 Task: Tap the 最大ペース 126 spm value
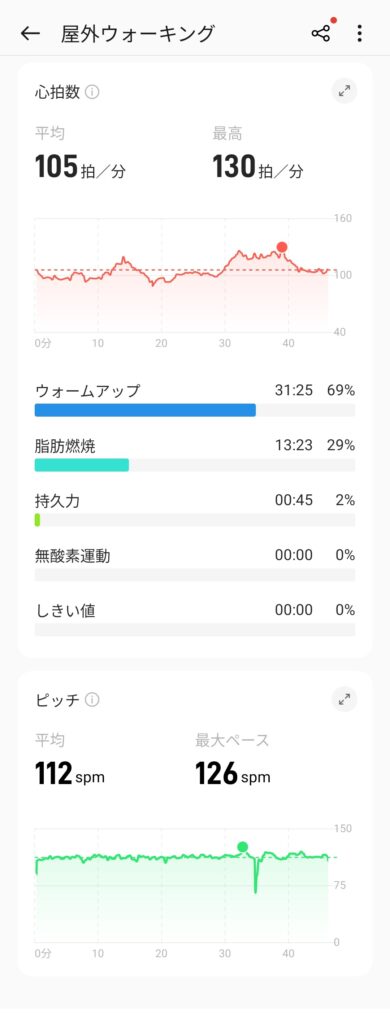pos(233,775)
